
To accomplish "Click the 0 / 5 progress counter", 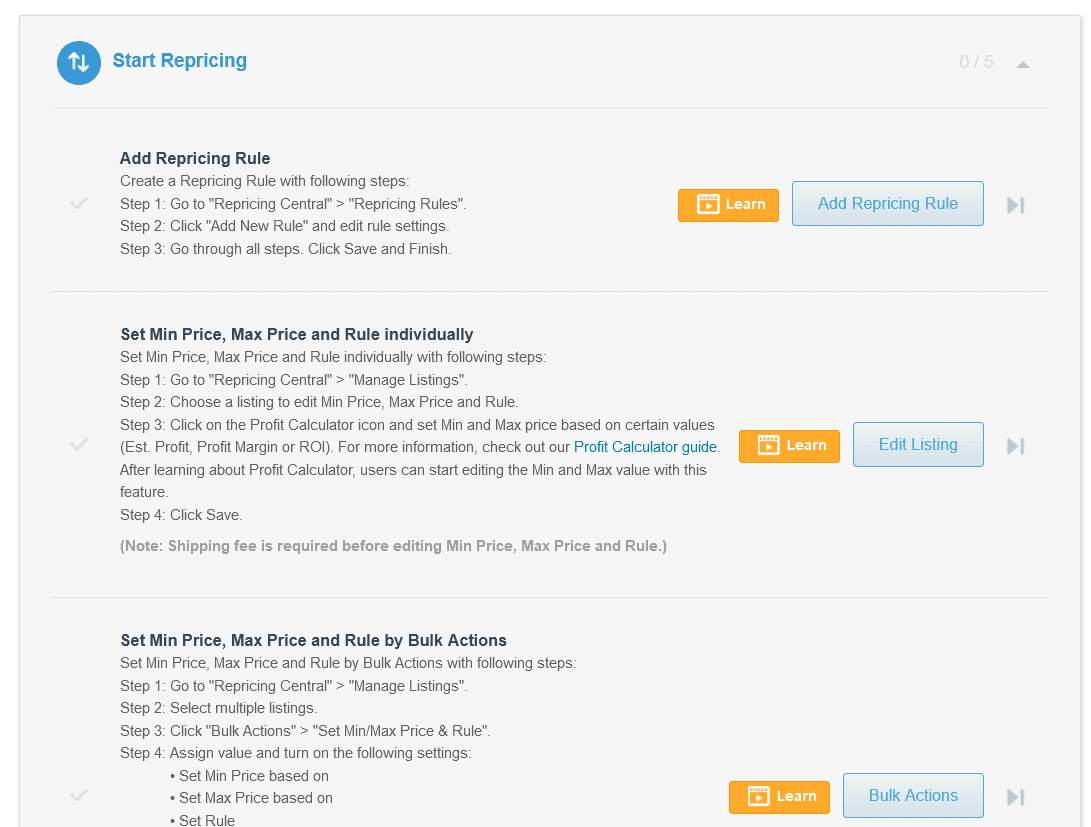I will click(976, 62).
